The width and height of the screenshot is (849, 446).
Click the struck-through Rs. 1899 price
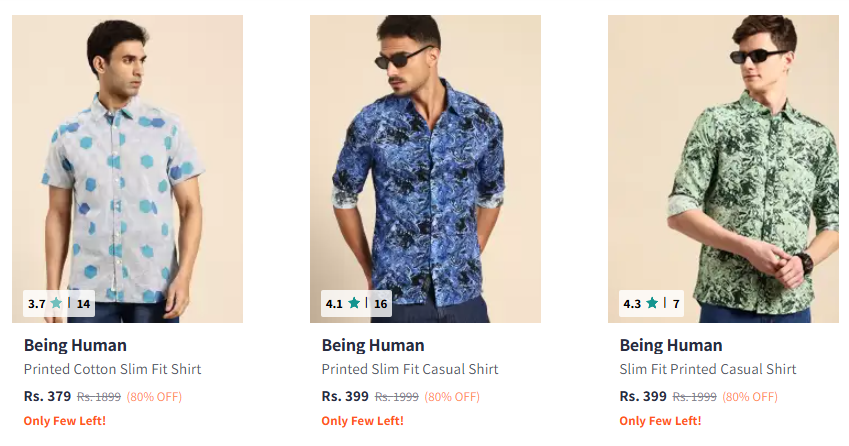pyautogui.click(x=99, y=397)
